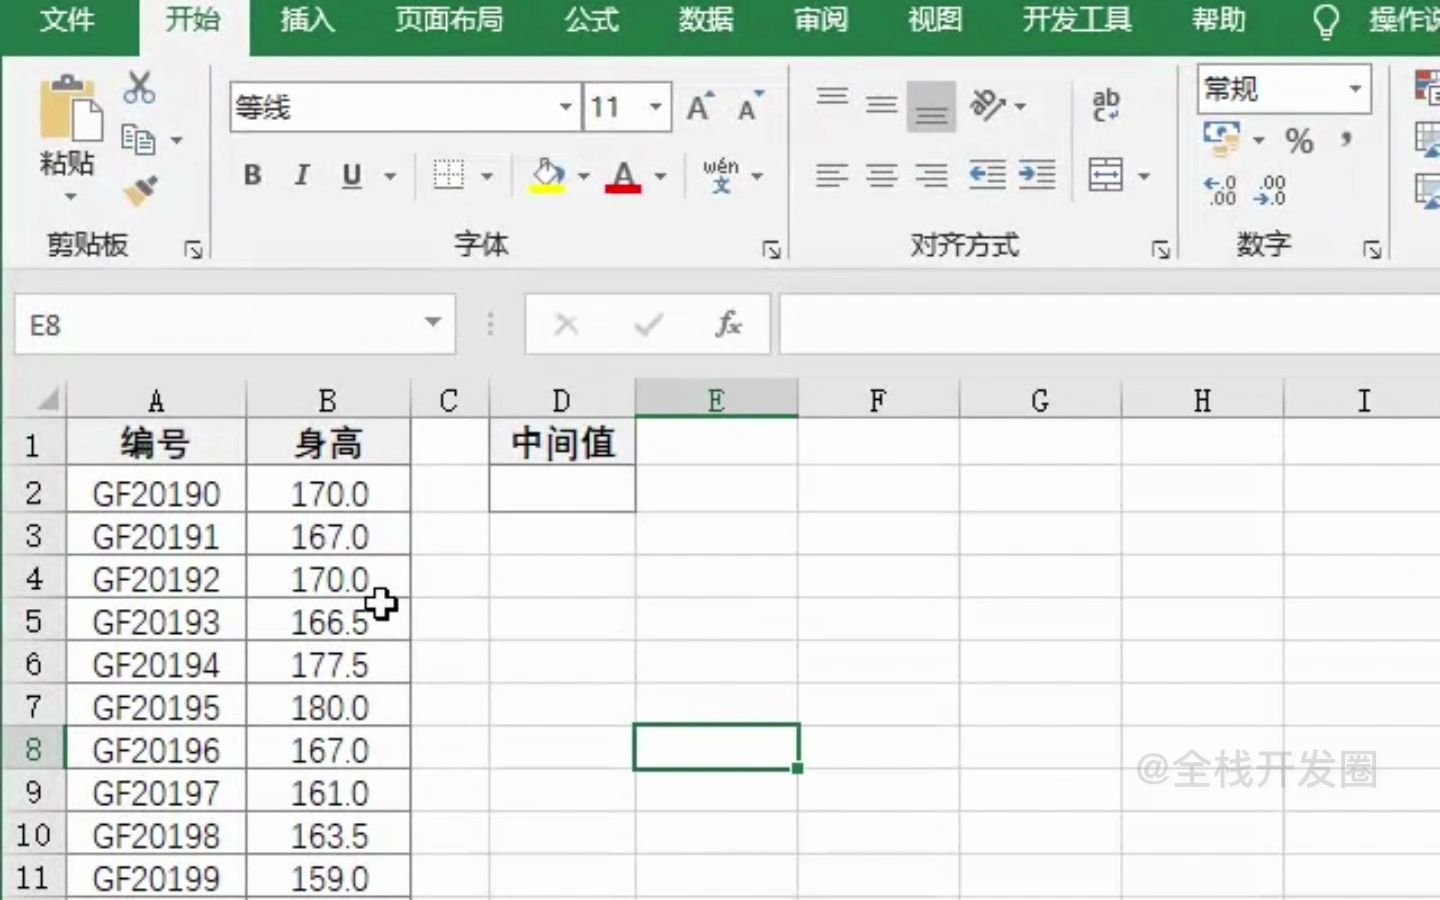Switch to 公式 tab

pos(592,20)
